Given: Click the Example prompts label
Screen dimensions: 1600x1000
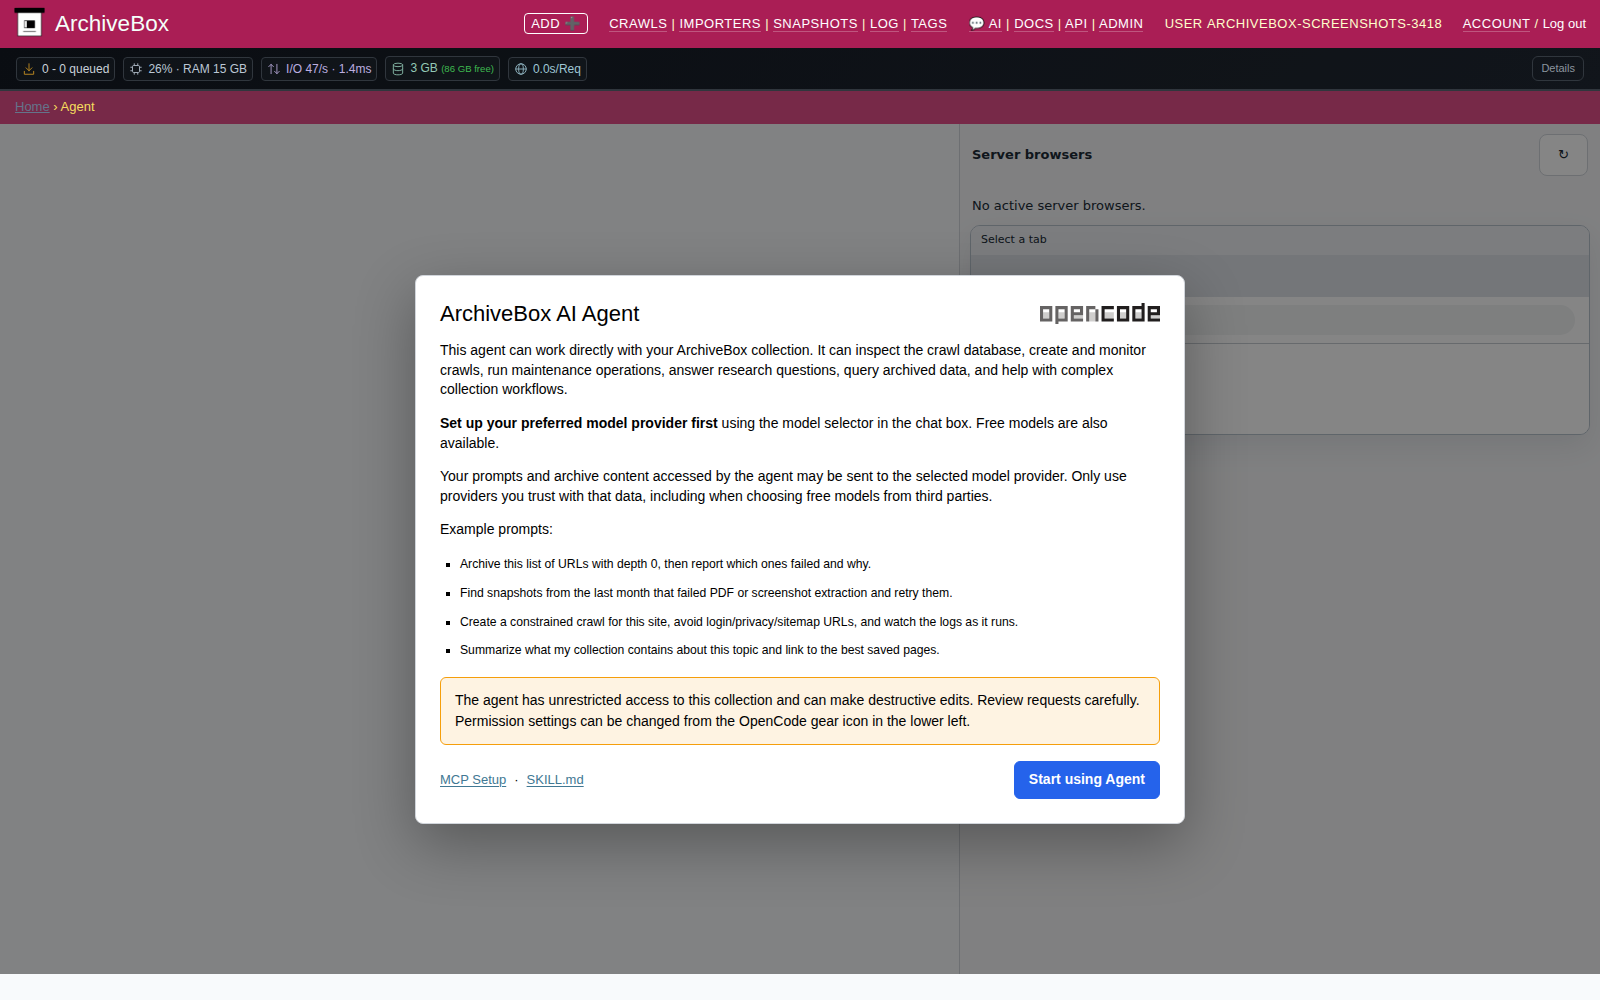Looking at the screenshot, I should click(496, 529).
